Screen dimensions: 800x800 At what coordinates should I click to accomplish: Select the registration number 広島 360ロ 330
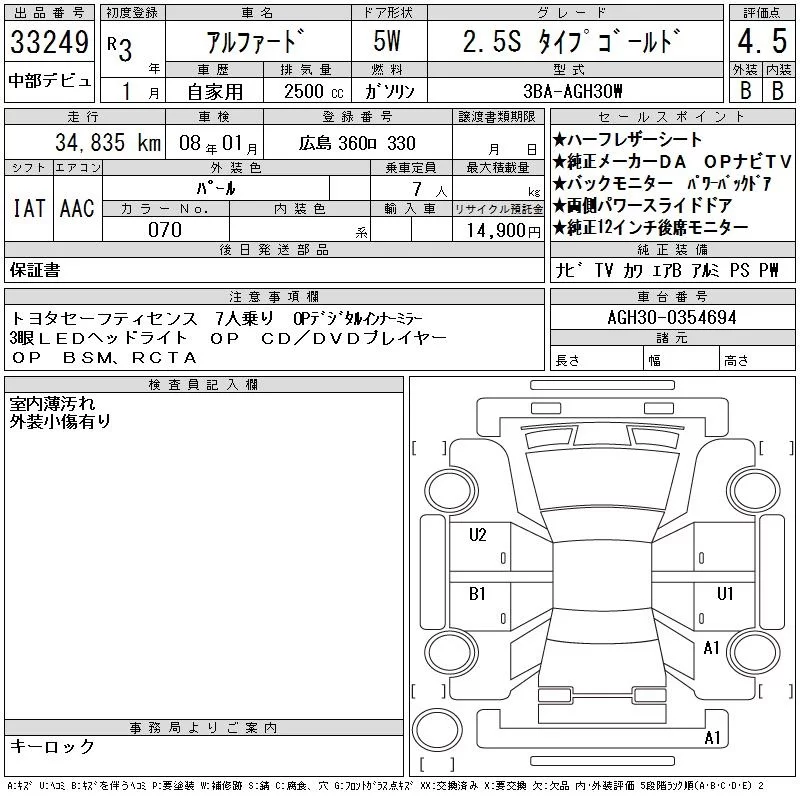coord(357,143)
